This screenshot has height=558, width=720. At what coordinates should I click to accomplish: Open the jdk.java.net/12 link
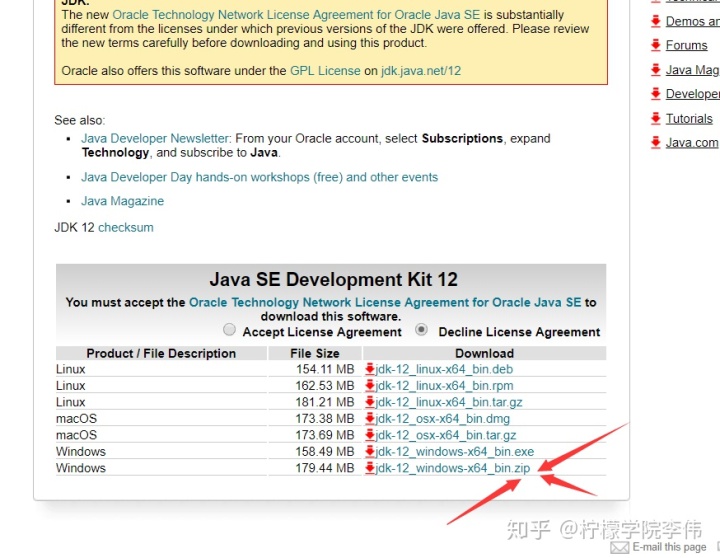(x=421, y=71)
